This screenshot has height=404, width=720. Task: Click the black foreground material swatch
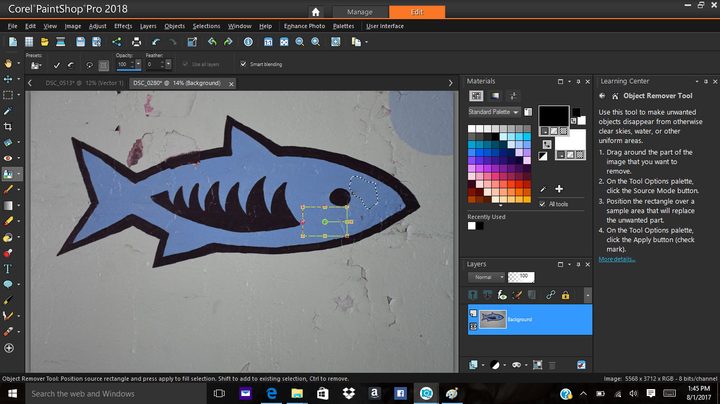(x=553, y=115)
